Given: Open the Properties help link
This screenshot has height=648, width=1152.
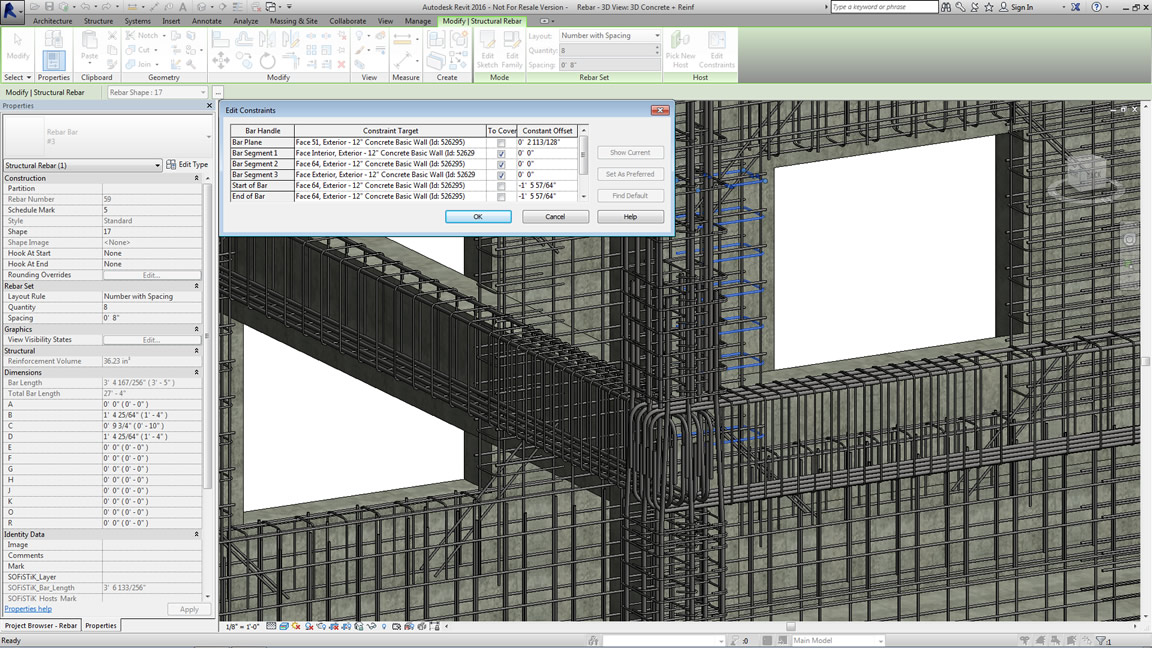Looking at the screenshot, I should (28, 609).
